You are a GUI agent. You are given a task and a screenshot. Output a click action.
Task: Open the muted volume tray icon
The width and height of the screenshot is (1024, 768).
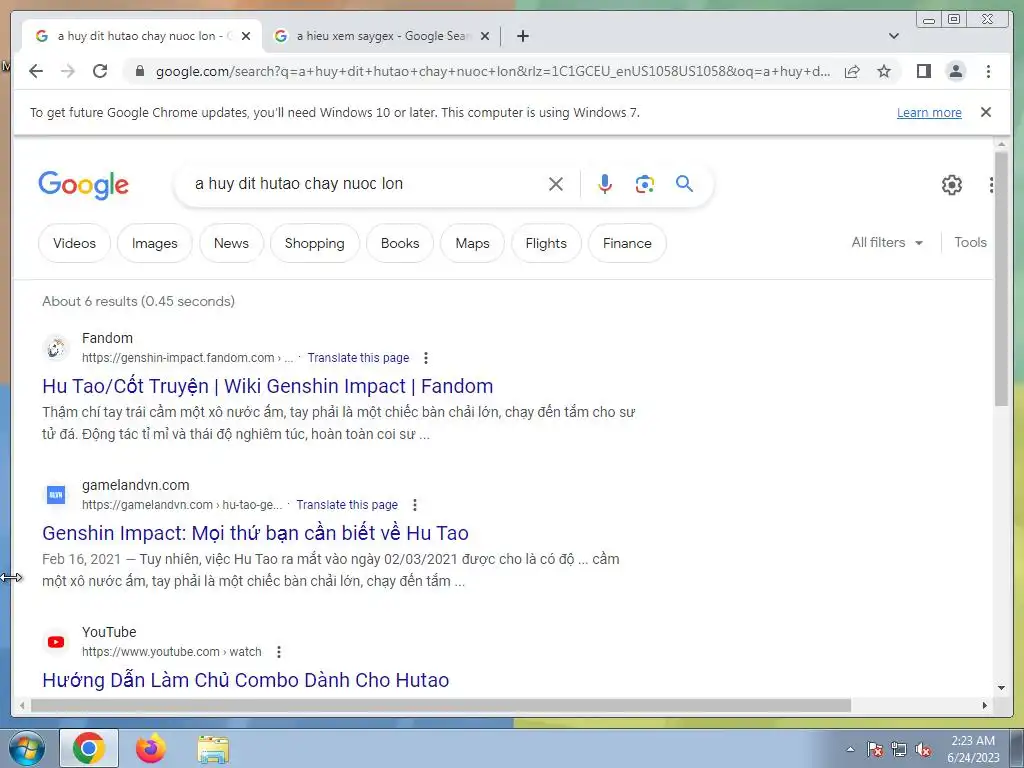pos(923,749)
